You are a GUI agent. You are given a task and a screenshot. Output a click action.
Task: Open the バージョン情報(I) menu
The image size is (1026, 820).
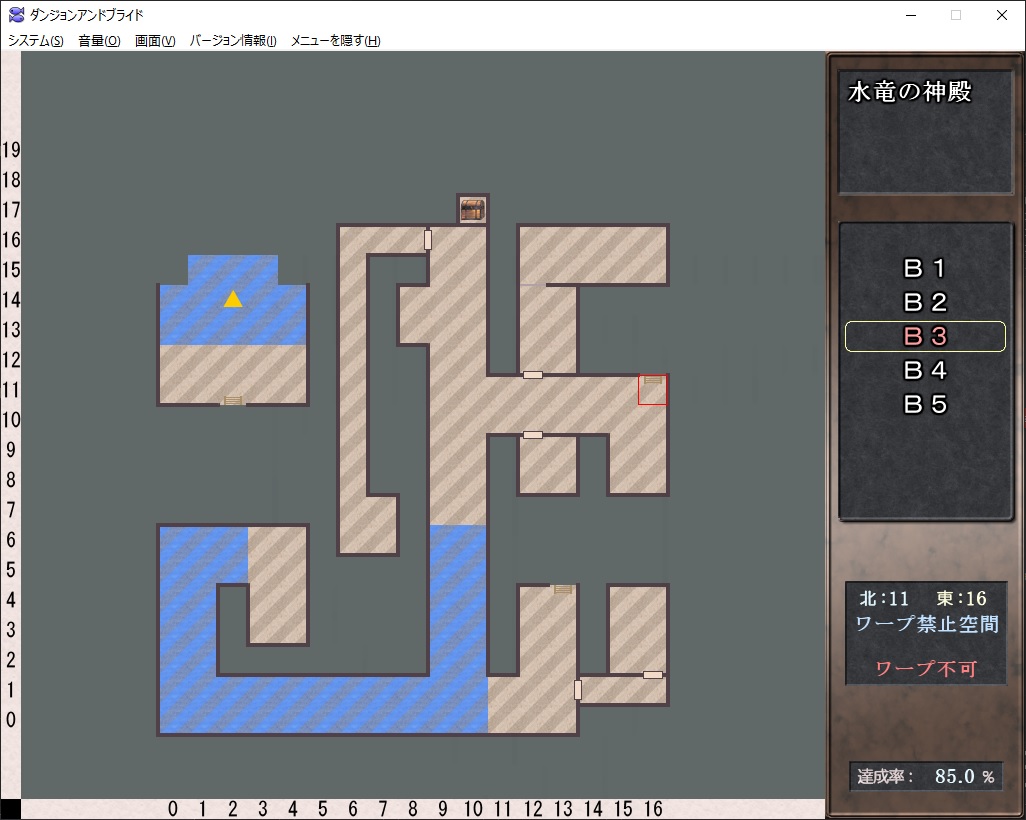pyautogui.click(x=233, y=41)
